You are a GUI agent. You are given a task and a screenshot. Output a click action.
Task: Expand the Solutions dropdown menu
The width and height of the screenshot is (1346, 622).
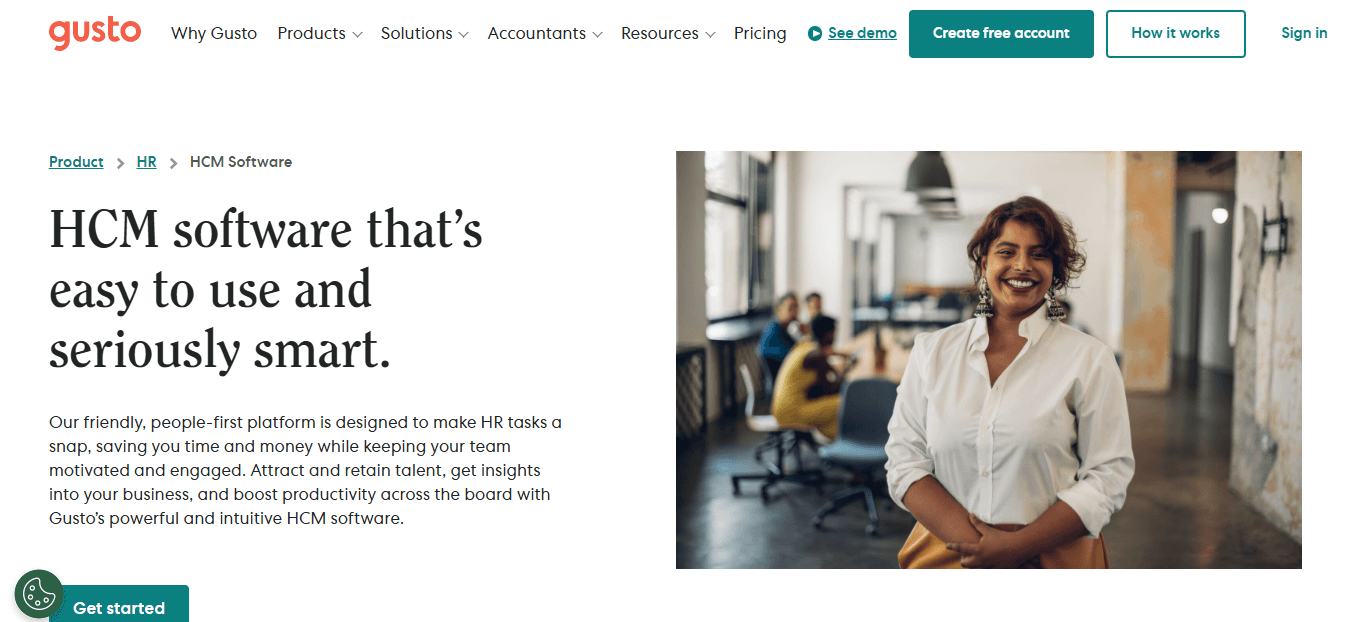coord(424,33)
